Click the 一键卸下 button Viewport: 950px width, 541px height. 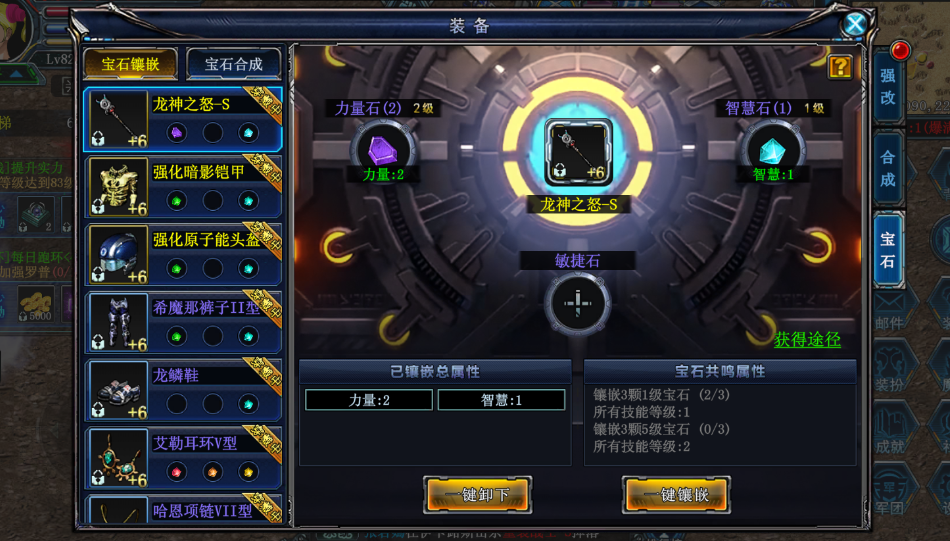pyautogui.click(x=477, y=494)
